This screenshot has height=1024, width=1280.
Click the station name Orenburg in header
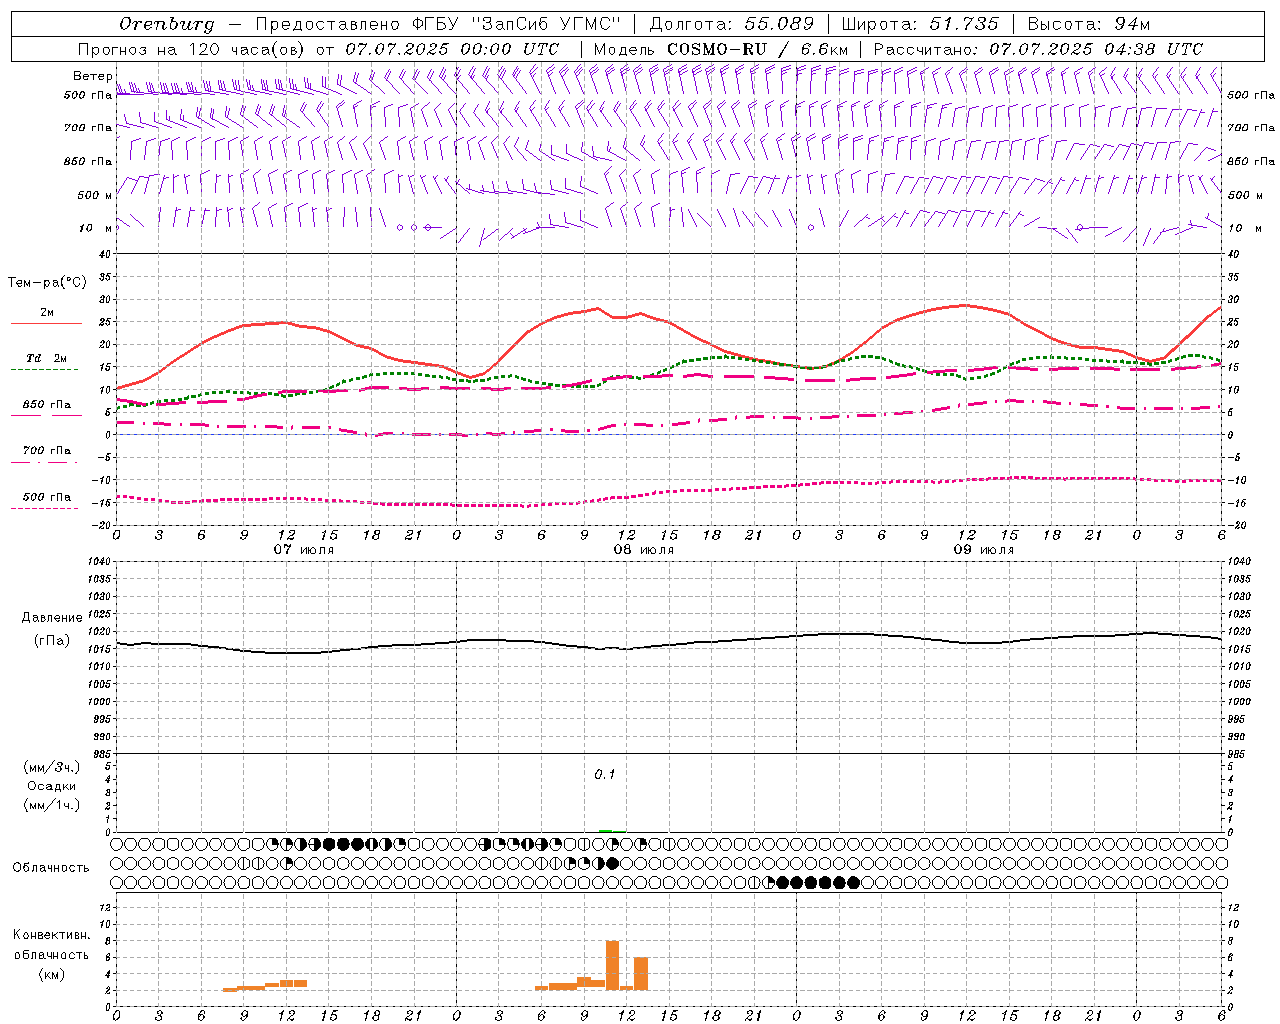click(x=166, y=24)
